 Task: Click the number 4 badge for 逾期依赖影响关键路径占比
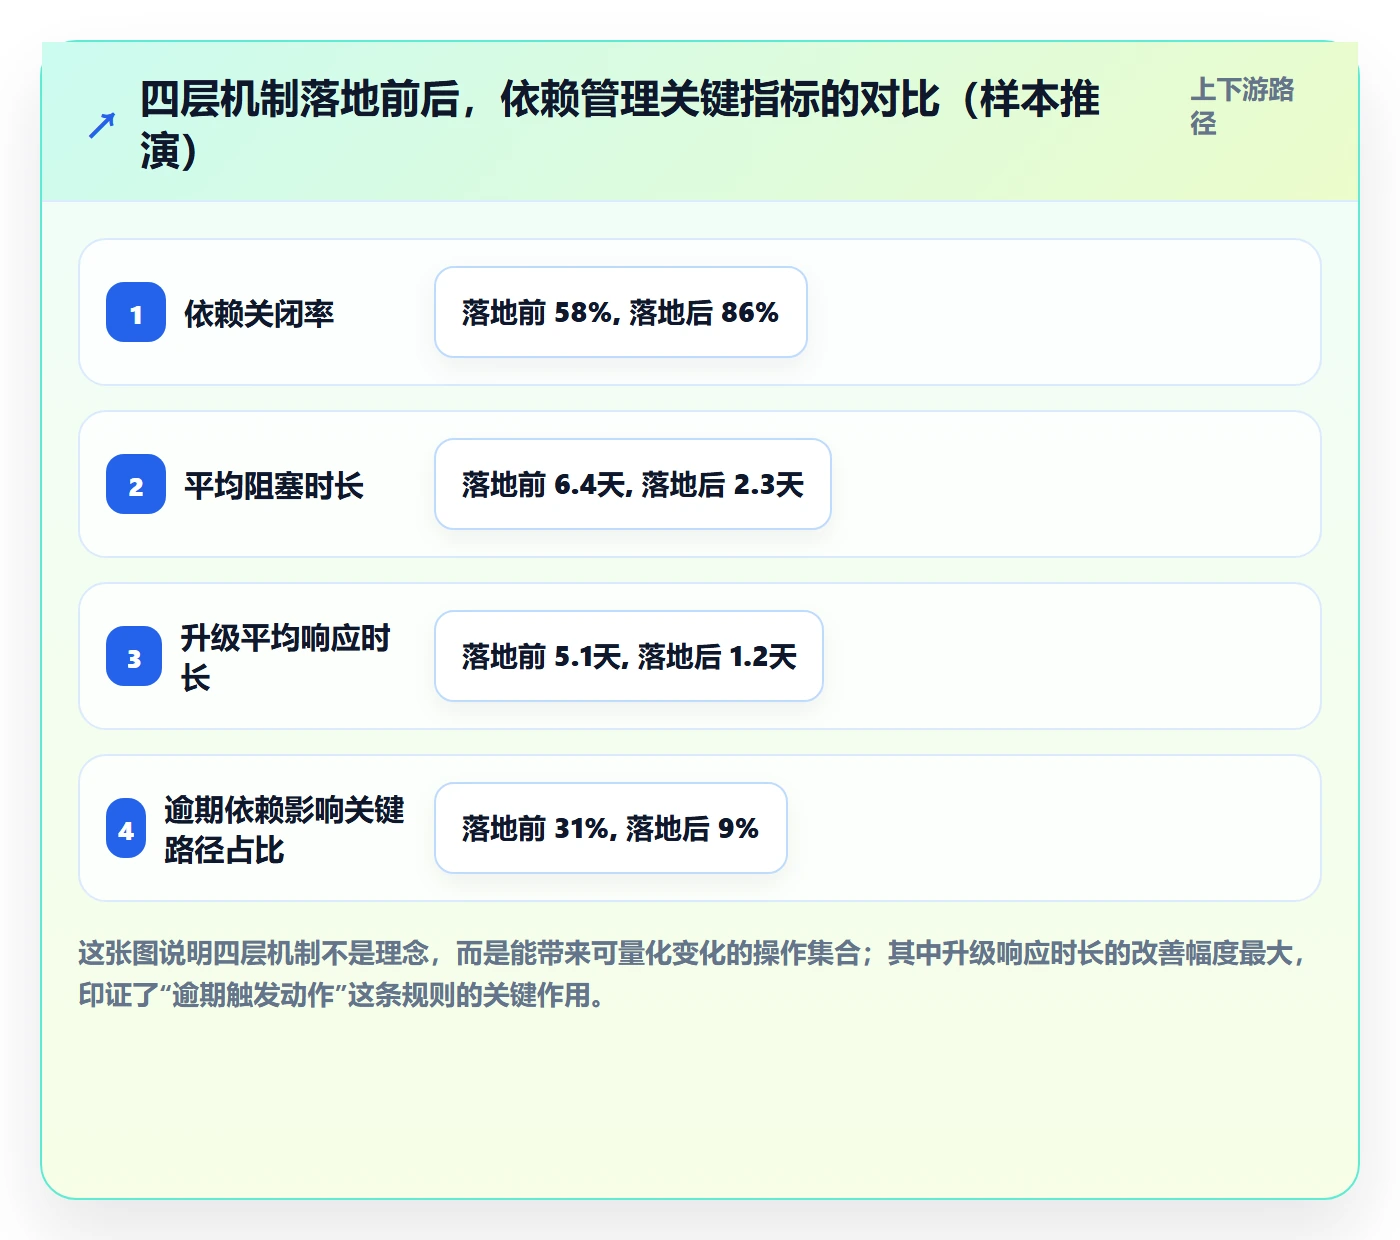click(x=126, y=828)
